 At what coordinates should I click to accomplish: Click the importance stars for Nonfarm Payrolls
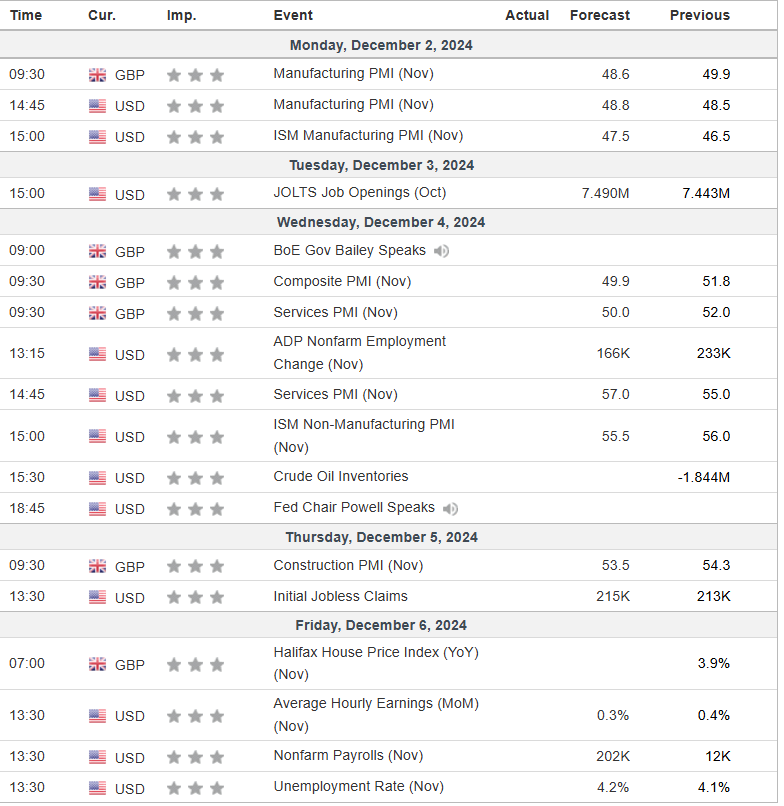click(x=196, y=757)
